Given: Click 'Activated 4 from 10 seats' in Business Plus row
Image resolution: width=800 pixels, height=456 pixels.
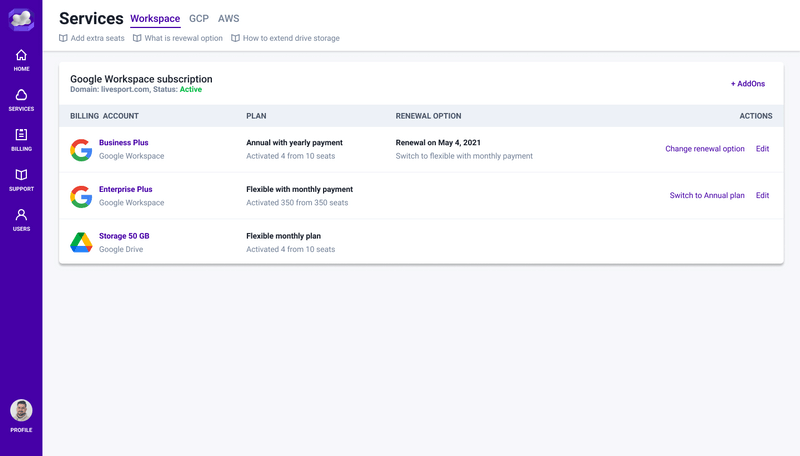Looking at the screenshot, I should 290,156.
